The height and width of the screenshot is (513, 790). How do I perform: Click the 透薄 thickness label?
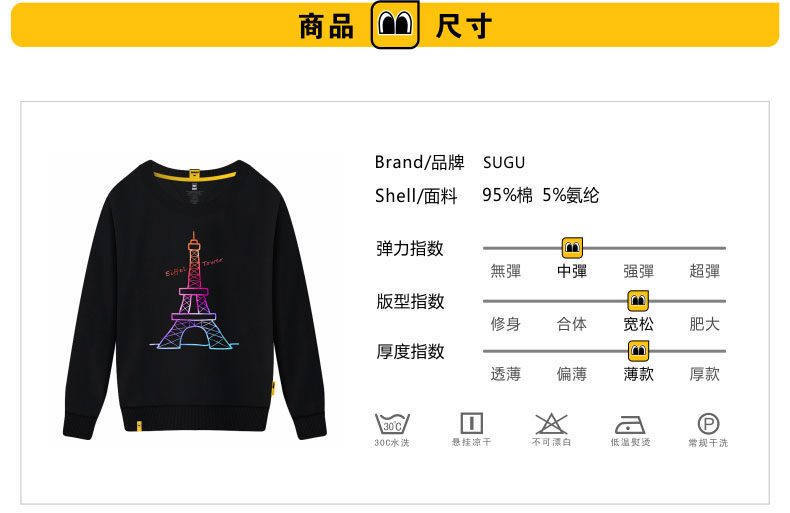coord(505,374)
